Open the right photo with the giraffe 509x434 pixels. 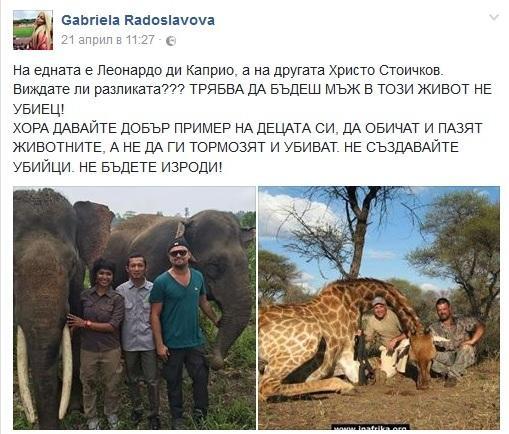379,308
